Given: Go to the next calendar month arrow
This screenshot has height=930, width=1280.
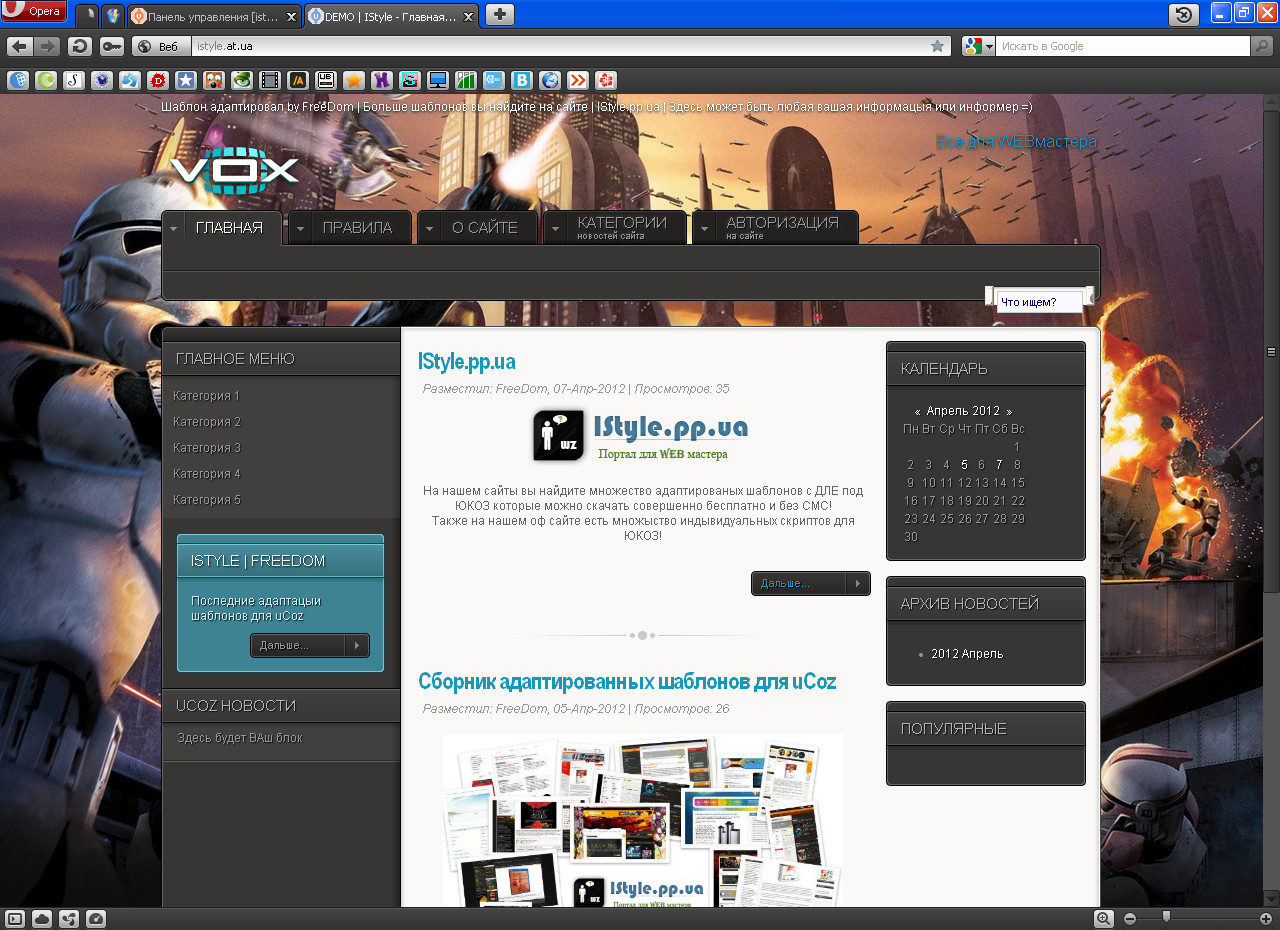Looking at the screenshot, I should (1009, 412).
